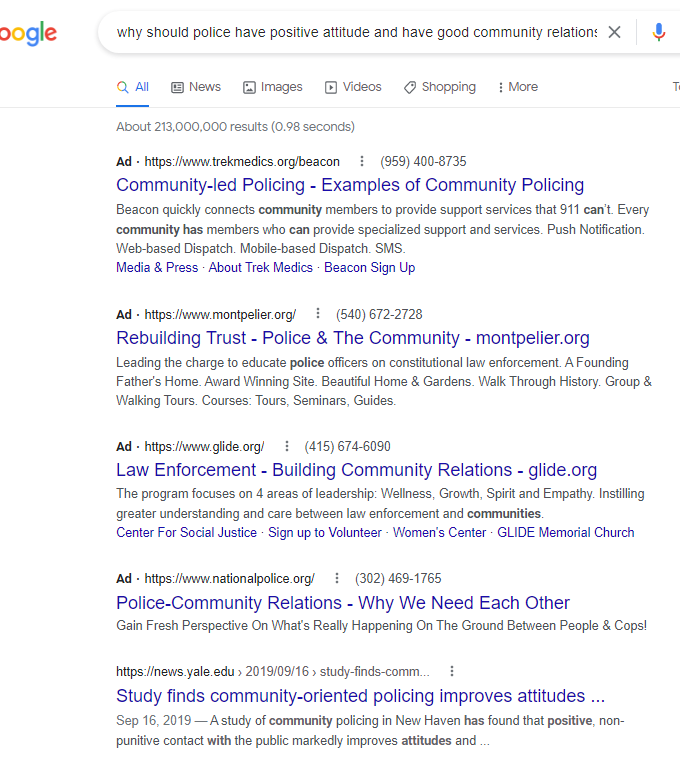Open options menu for montpelier.org ad
Screen dimensions: 680x765
click(318, 313)
